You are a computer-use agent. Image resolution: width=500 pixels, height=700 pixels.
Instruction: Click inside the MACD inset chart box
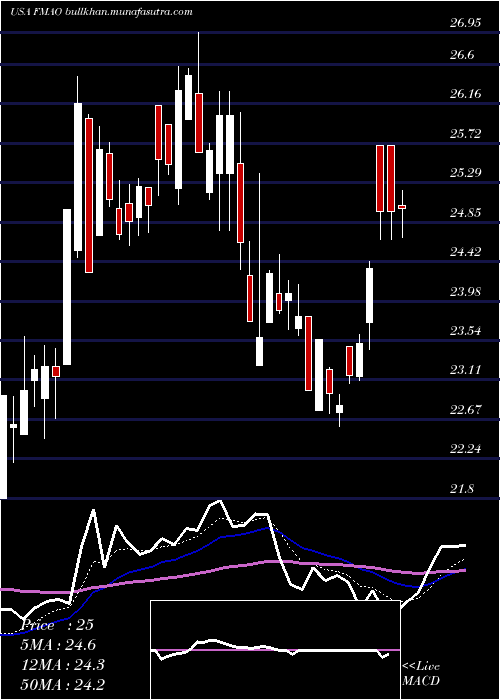pos(275,650)
